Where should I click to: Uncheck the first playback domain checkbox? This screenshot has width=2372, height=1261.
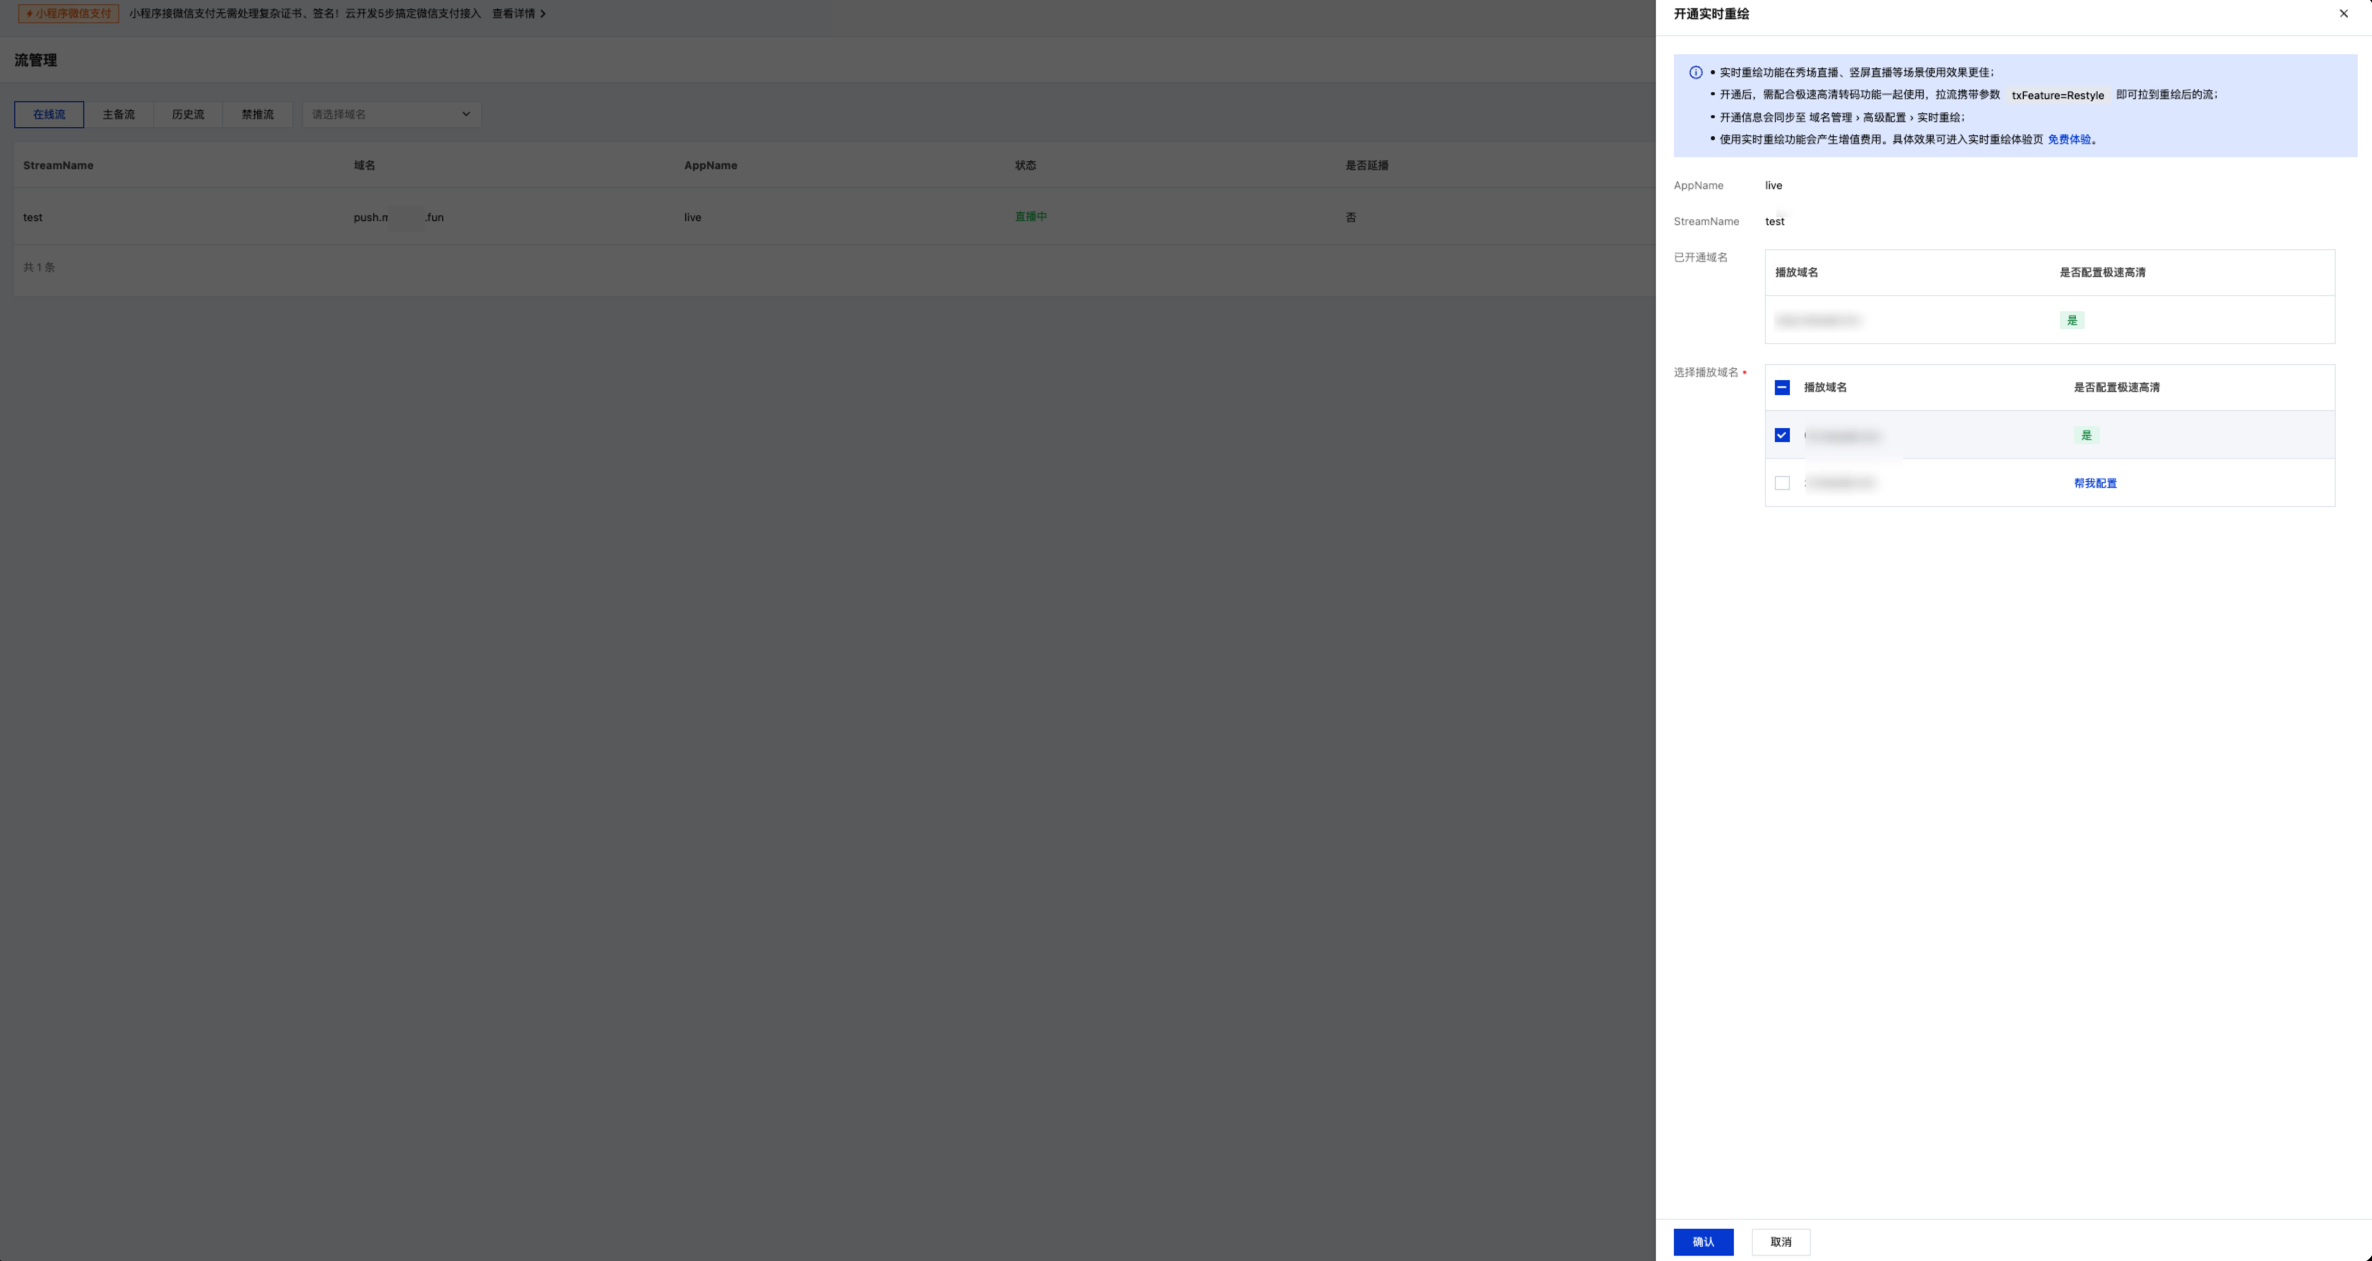pyautogui.click(x=1782, y=436)
